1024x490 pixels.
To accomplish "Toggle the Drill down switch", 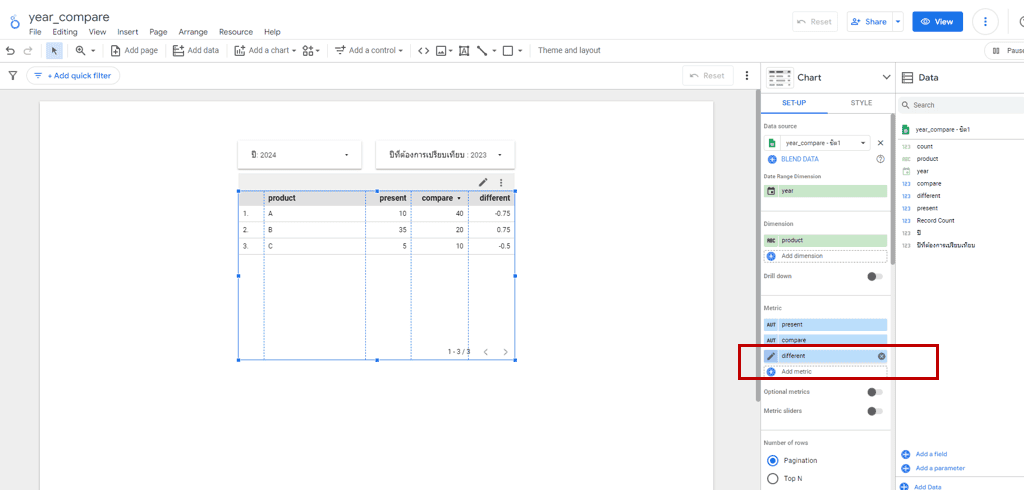I will 875,276.
